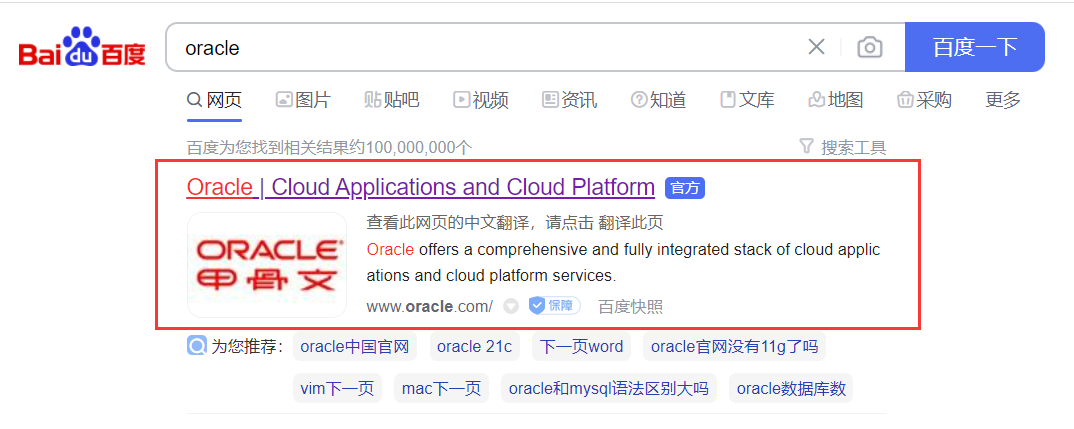Open the 文库 tab
1074x429 pixels.
click(747, 100)
